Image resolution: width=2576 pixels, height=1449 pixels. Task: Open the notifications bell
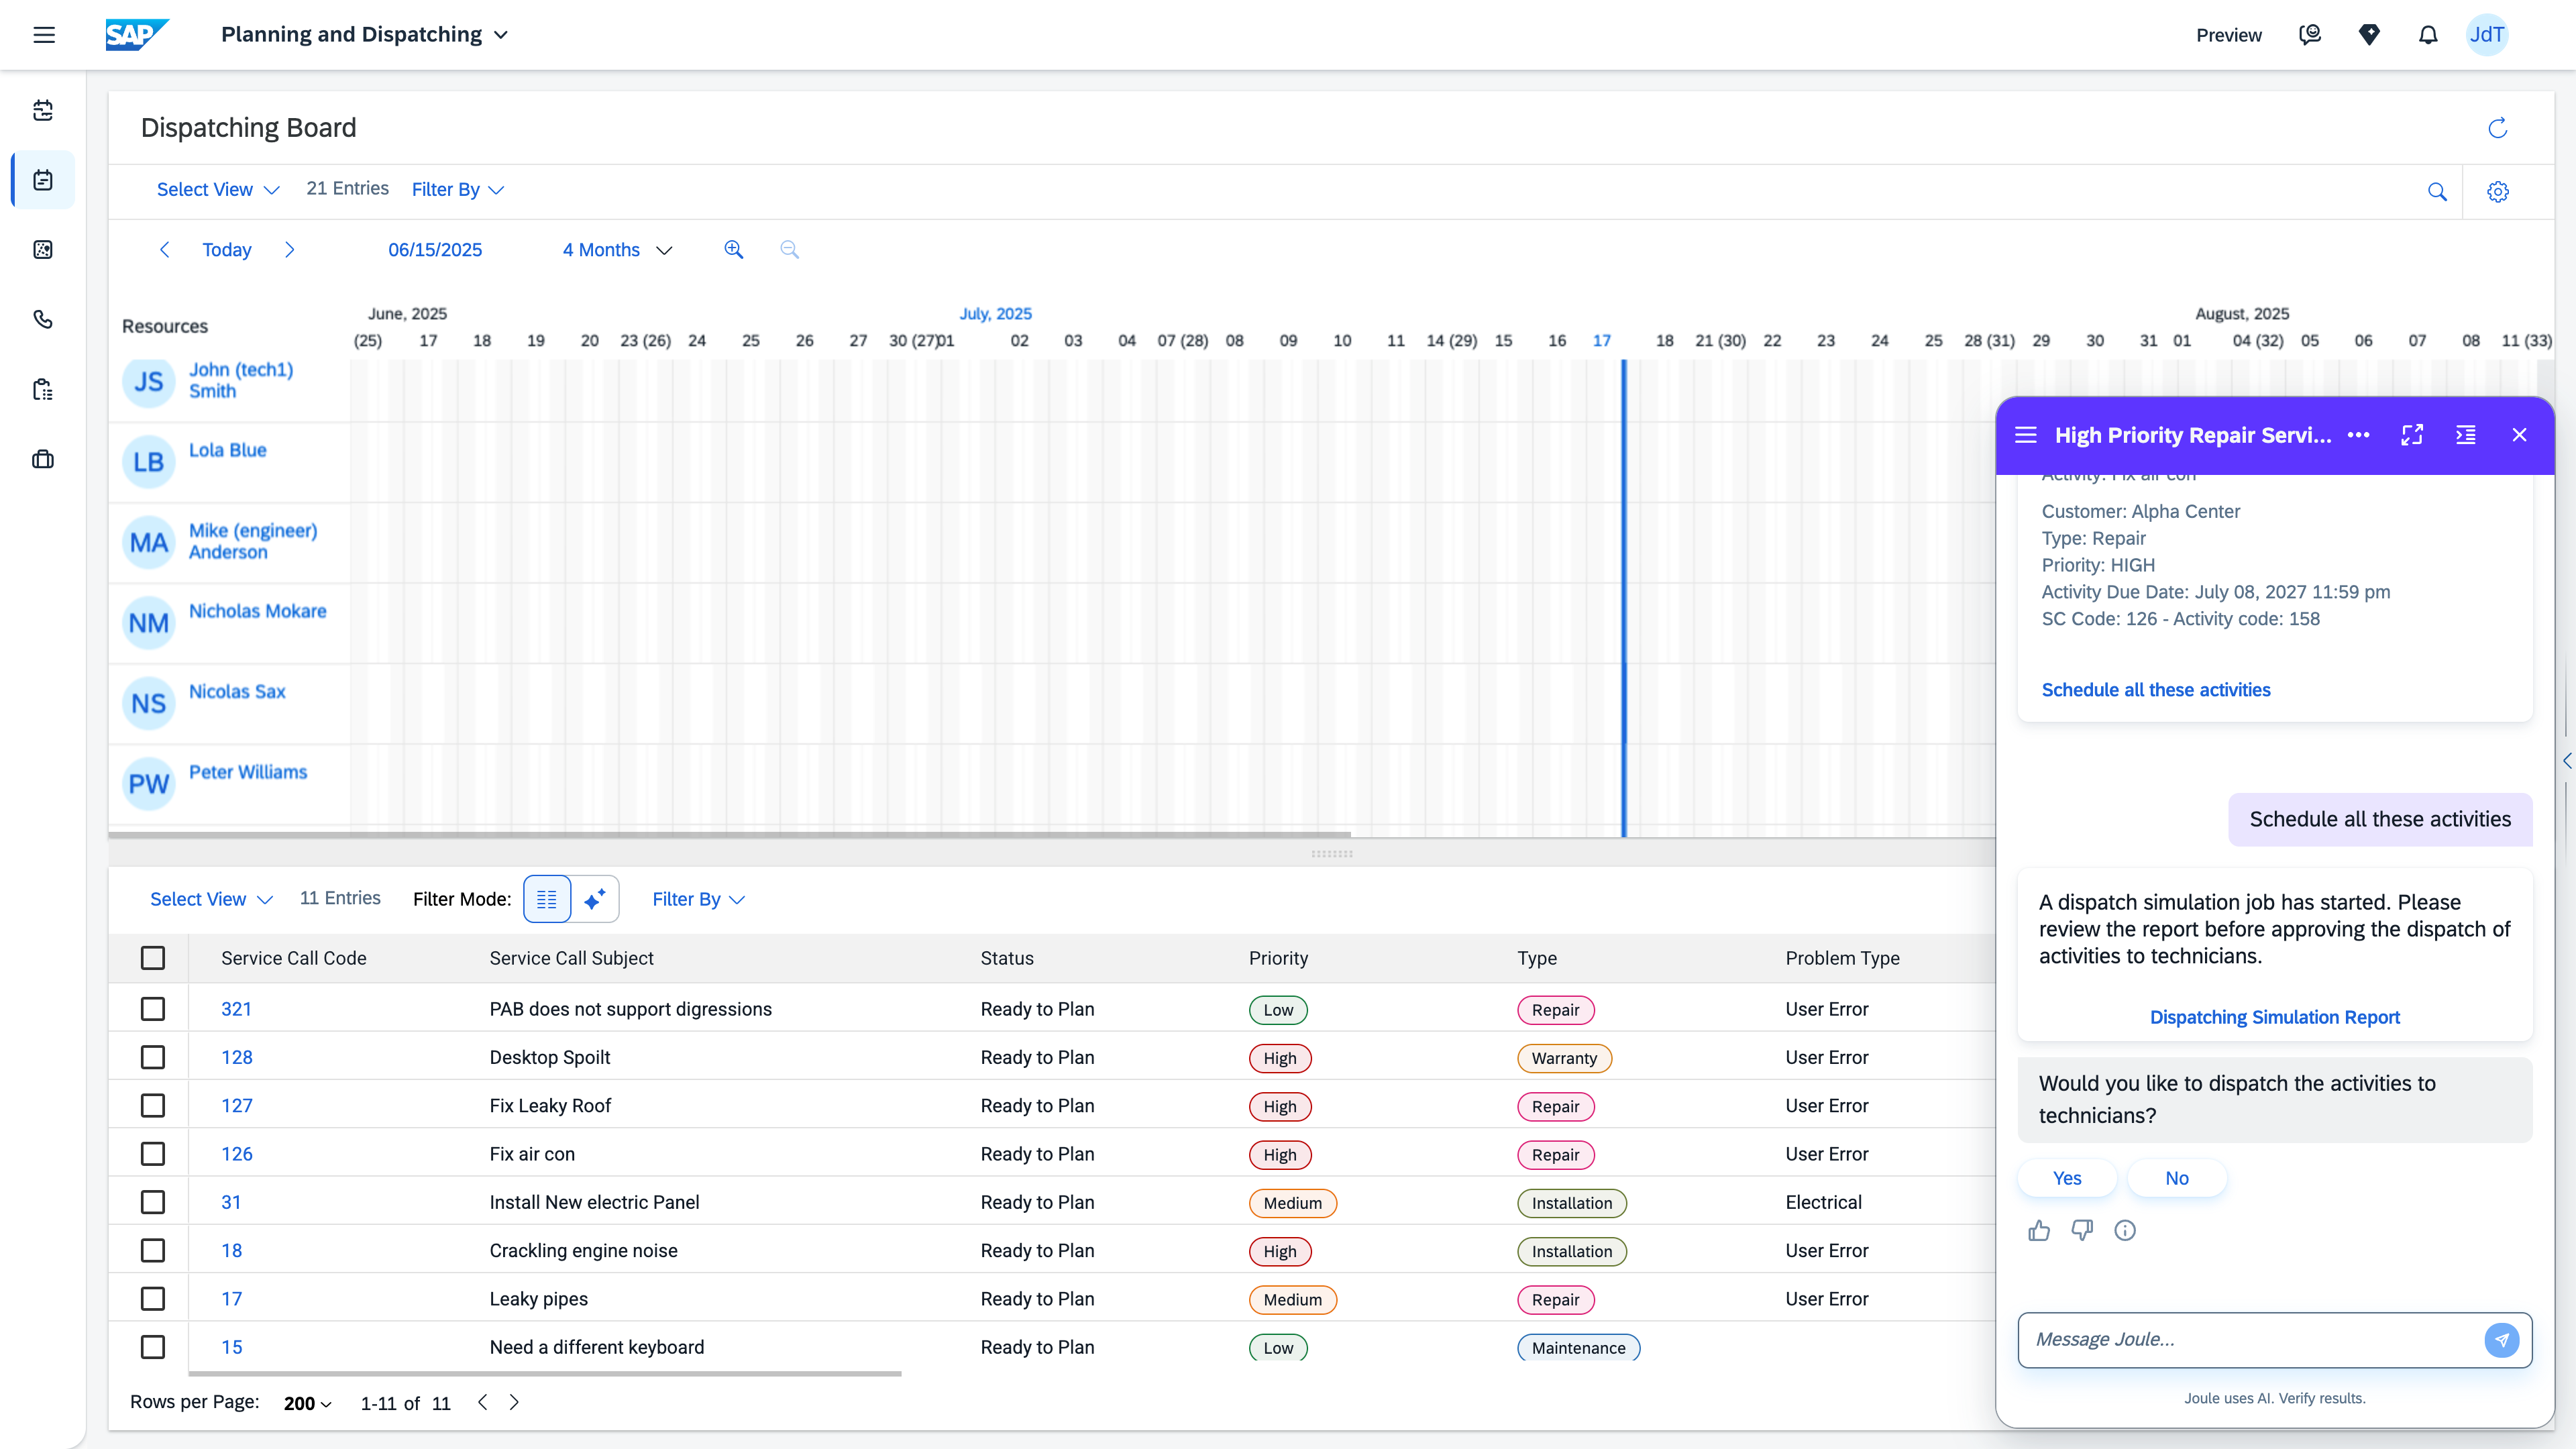2427,35
